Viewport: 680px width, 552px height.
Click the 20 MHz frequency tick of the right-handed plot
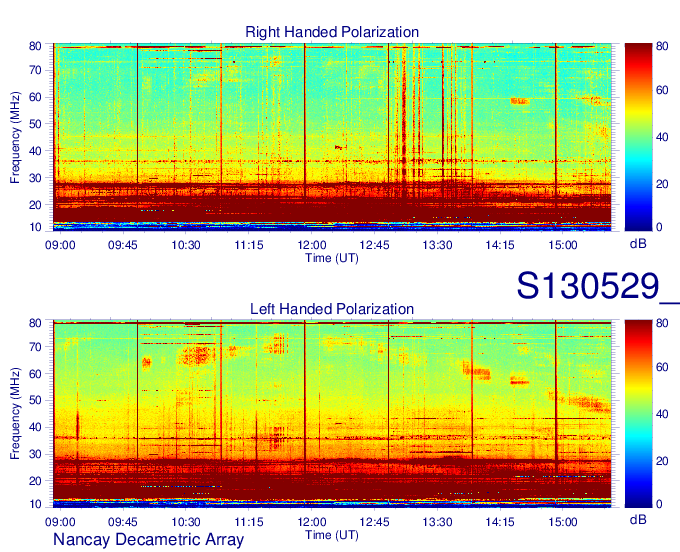[x=35, y=205]
